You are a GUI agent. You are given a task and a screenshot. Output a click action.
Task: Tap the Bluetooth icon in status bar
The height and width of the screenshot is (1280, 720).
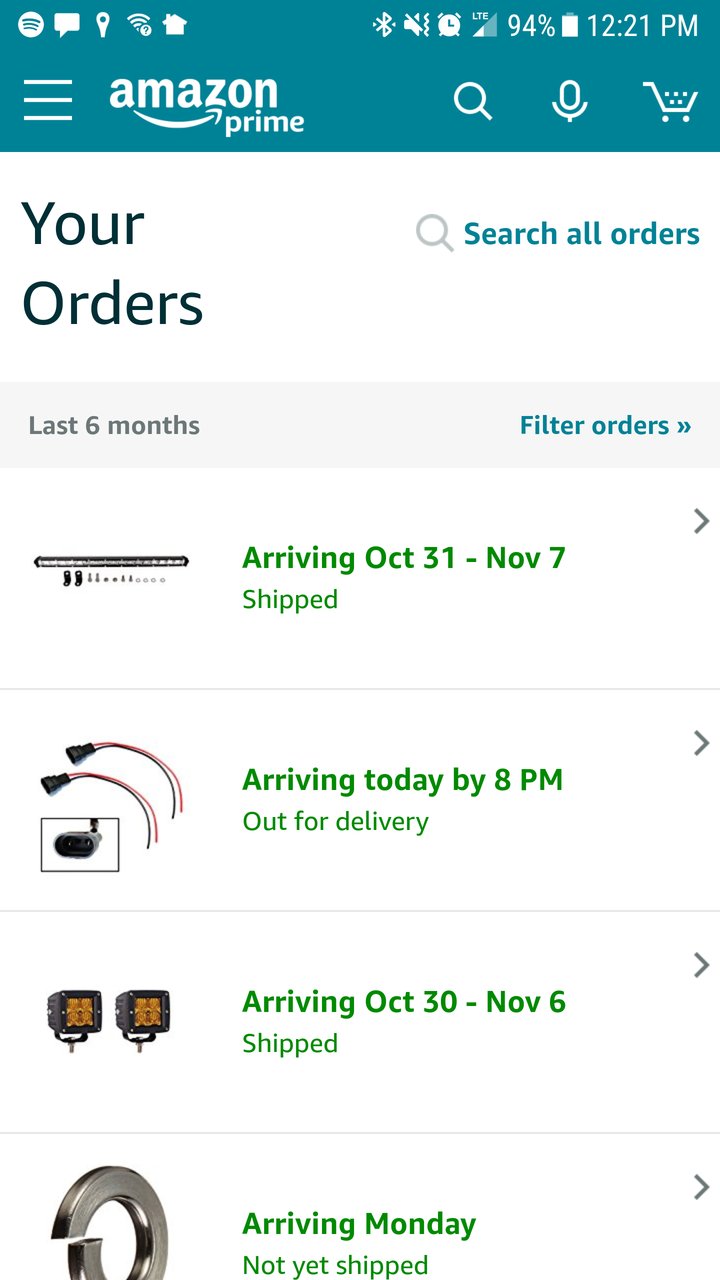(384, 25)
